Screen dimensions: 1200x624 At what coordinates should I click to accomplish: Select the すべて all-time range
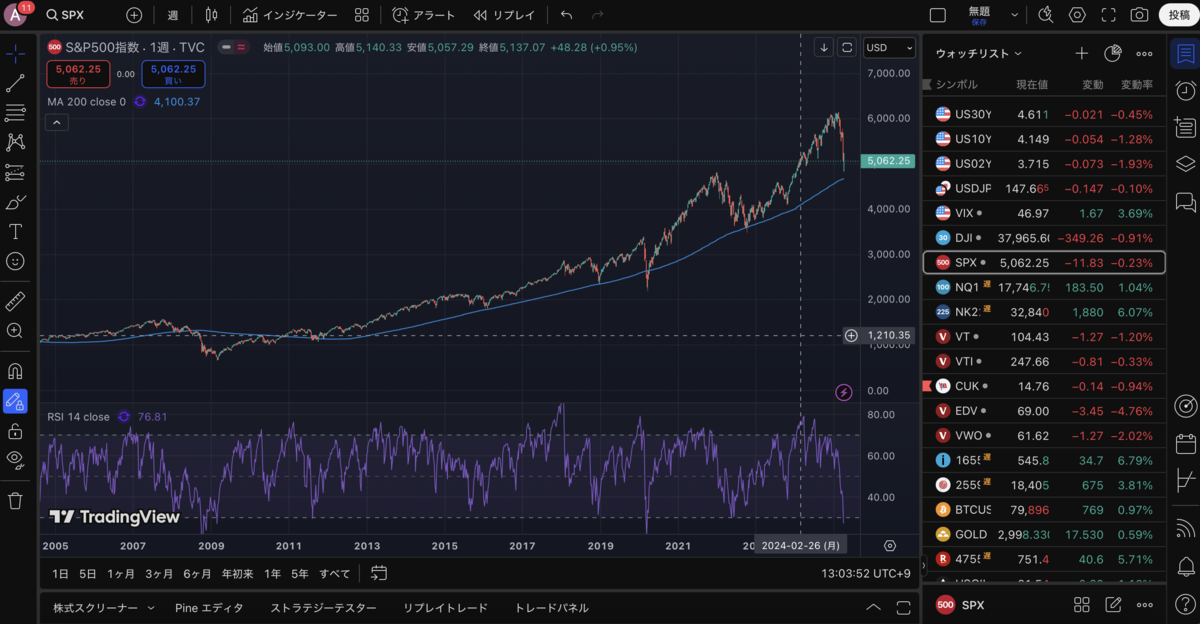pos(335,573)
